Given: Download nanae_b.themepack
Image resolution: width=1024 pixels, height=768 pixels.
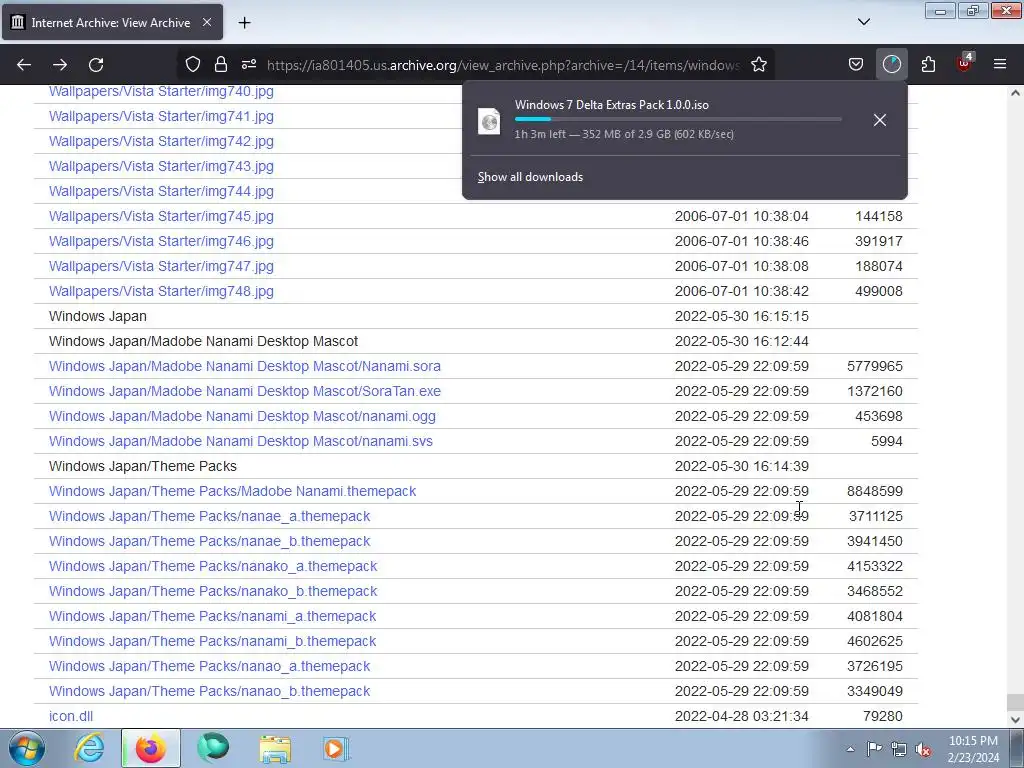Looking at the screenshot, I should click(x=210, y=541).
